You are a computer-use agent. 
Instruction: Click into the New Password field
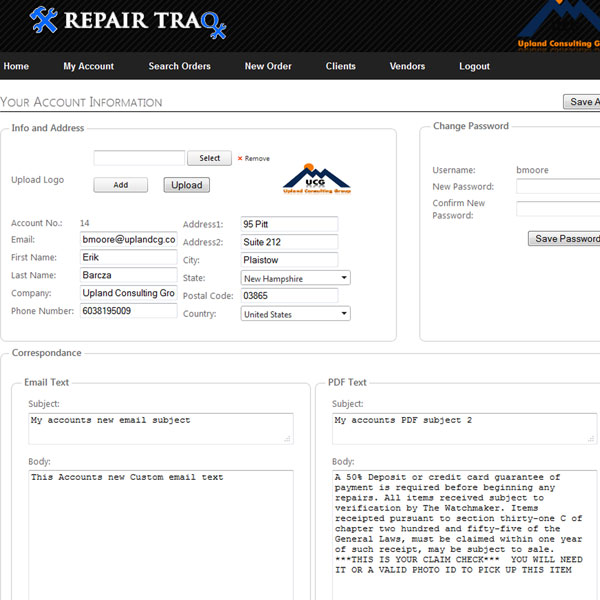(557, 186)
